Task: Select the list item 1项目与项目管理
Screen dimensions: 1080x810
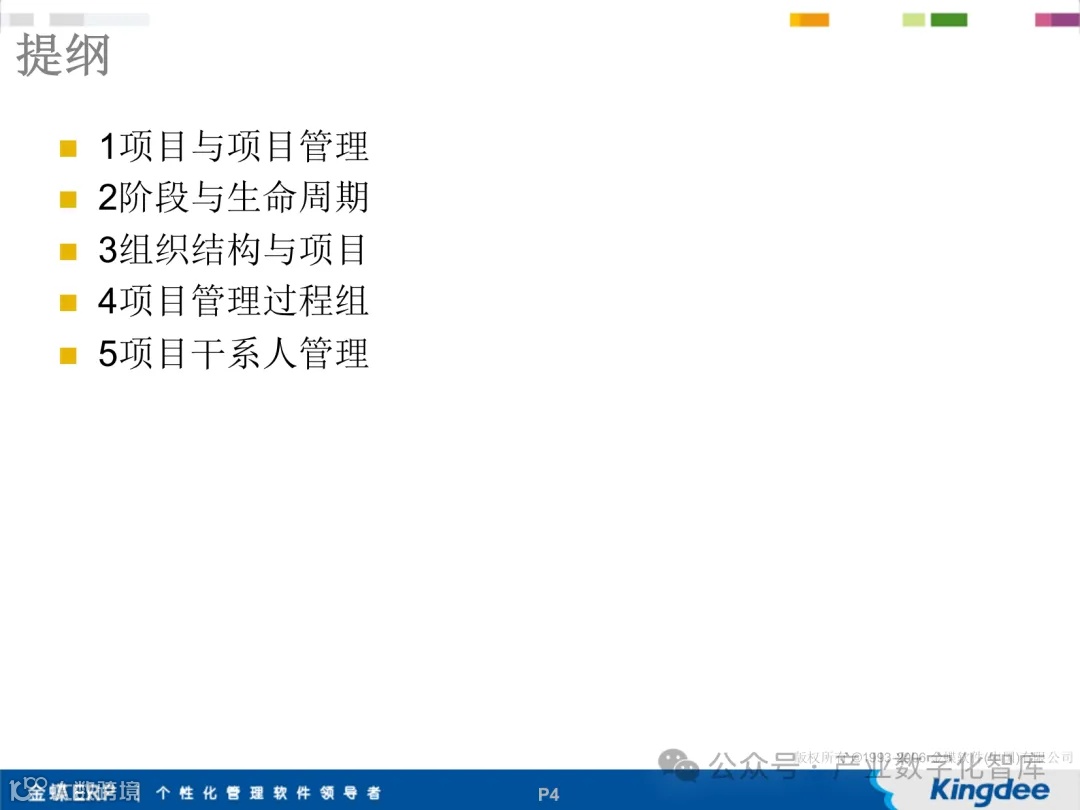Action: [233, 147]
